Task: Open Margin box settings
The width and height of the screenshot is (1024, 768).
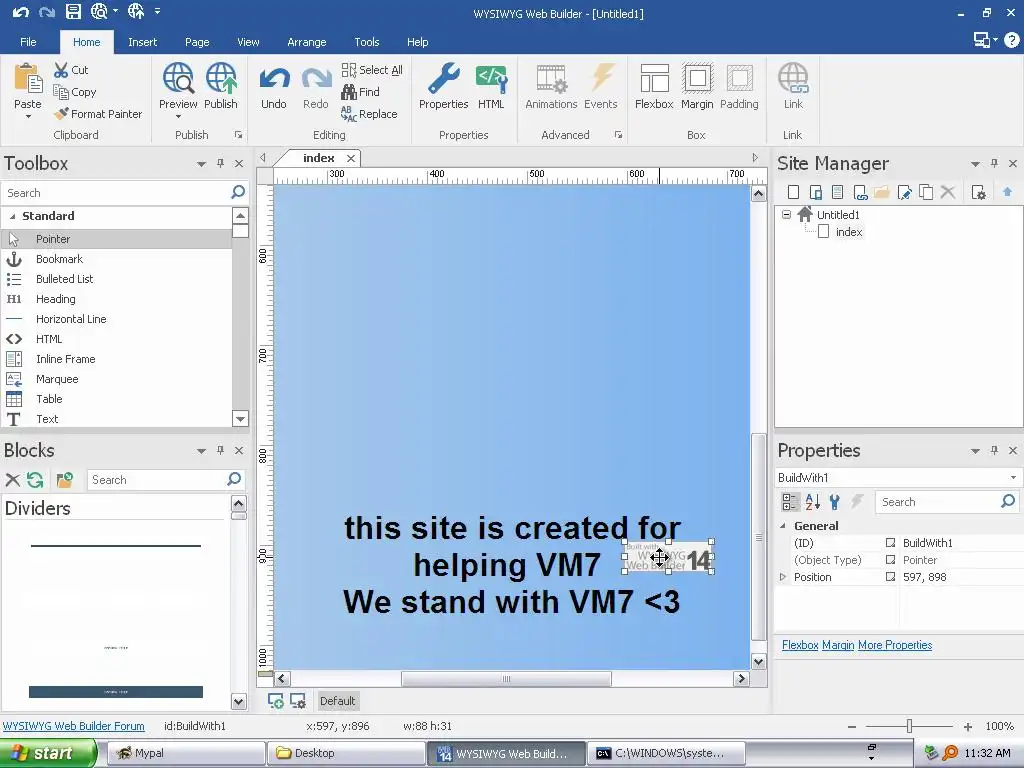Action: tap(697, 87)
